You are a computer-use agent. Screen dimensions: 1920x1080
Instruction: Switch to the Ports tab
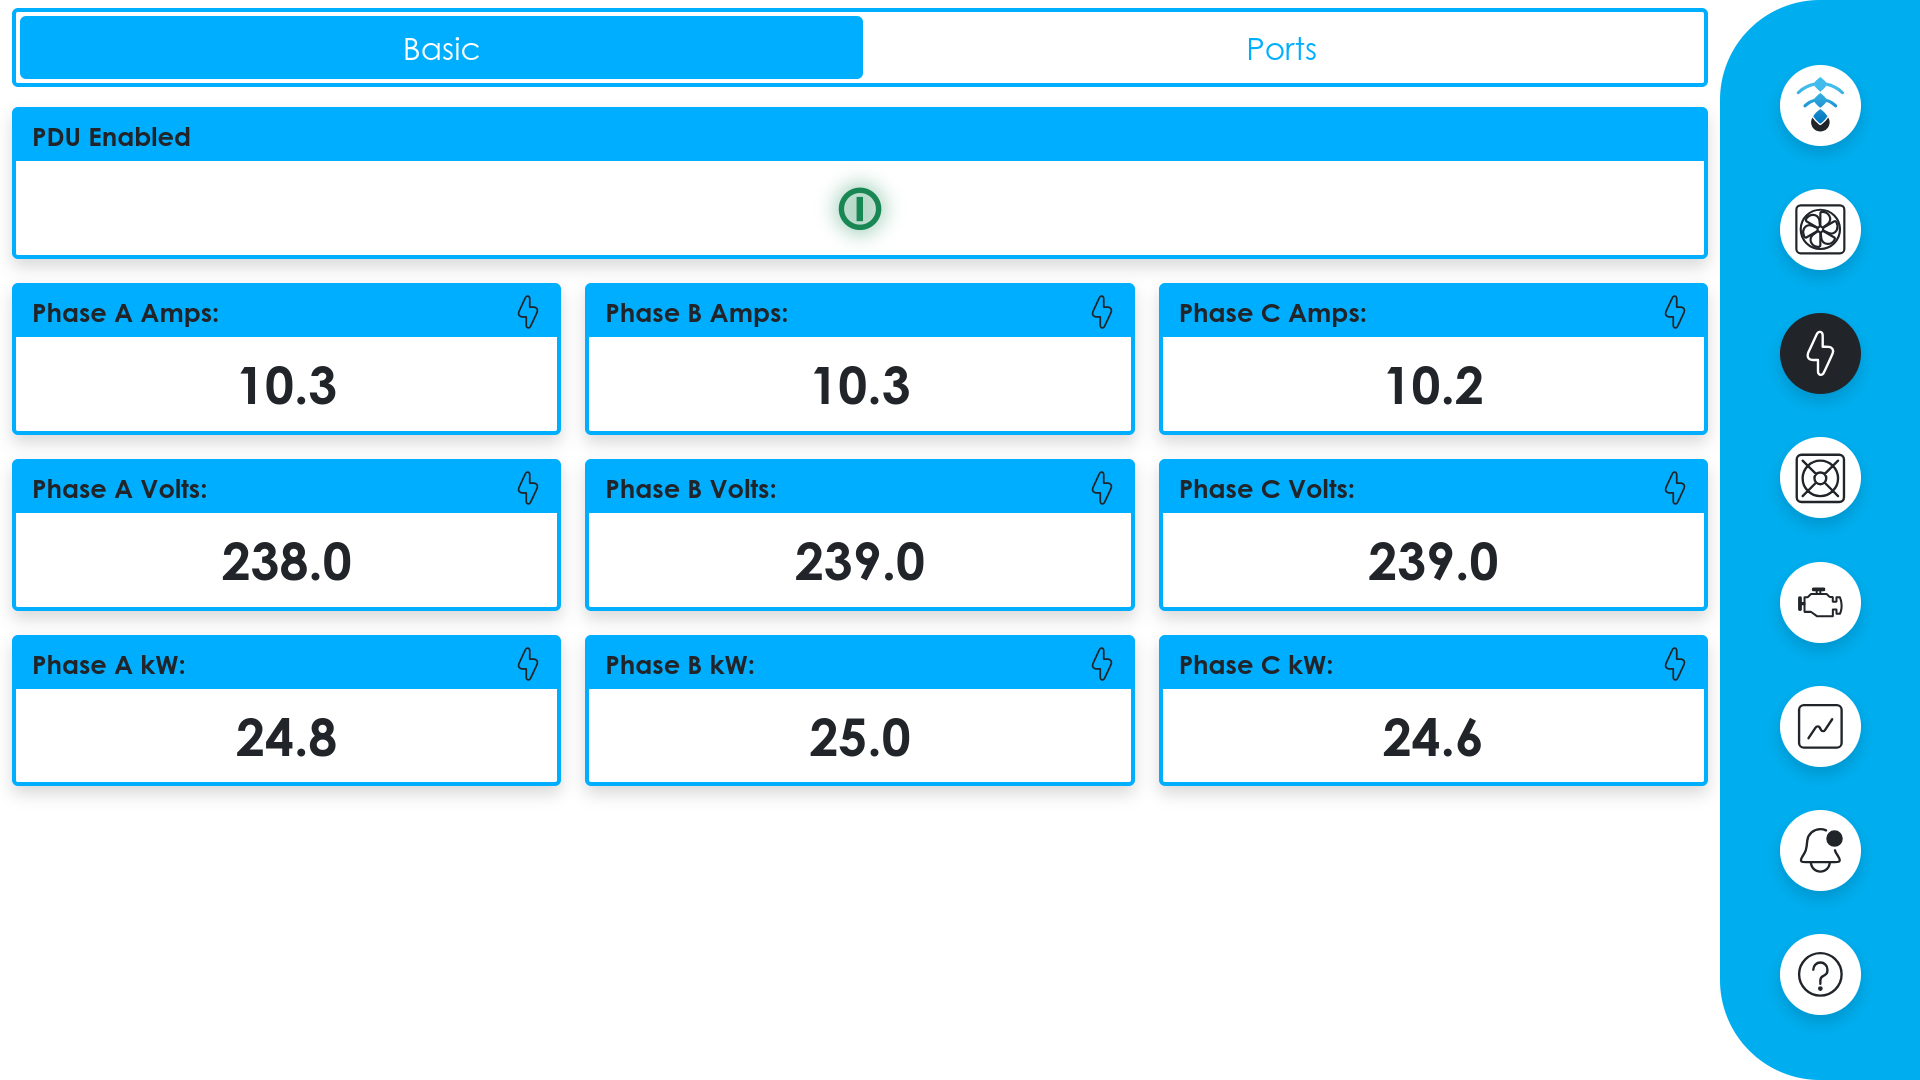[1283, 47]
